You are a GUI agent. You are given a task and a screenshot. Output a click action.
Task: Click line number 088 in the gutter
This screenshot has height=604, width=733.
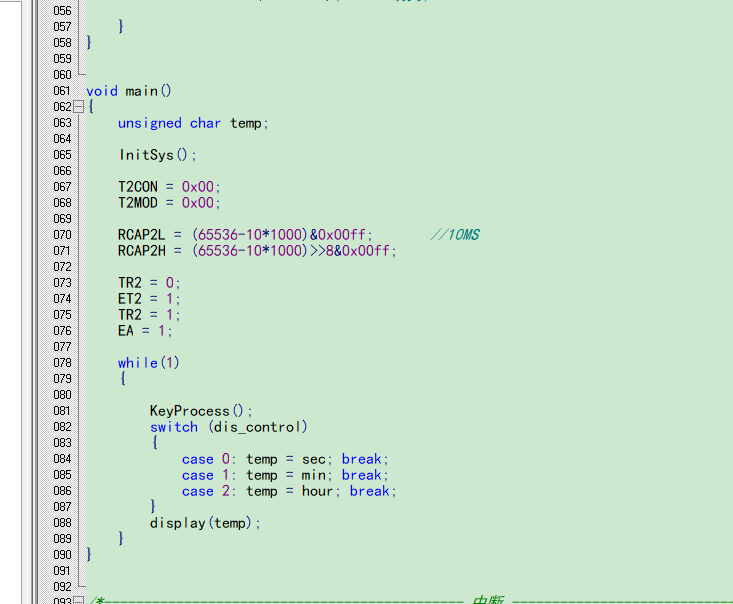pyautogui.click(x=62, y=523)
